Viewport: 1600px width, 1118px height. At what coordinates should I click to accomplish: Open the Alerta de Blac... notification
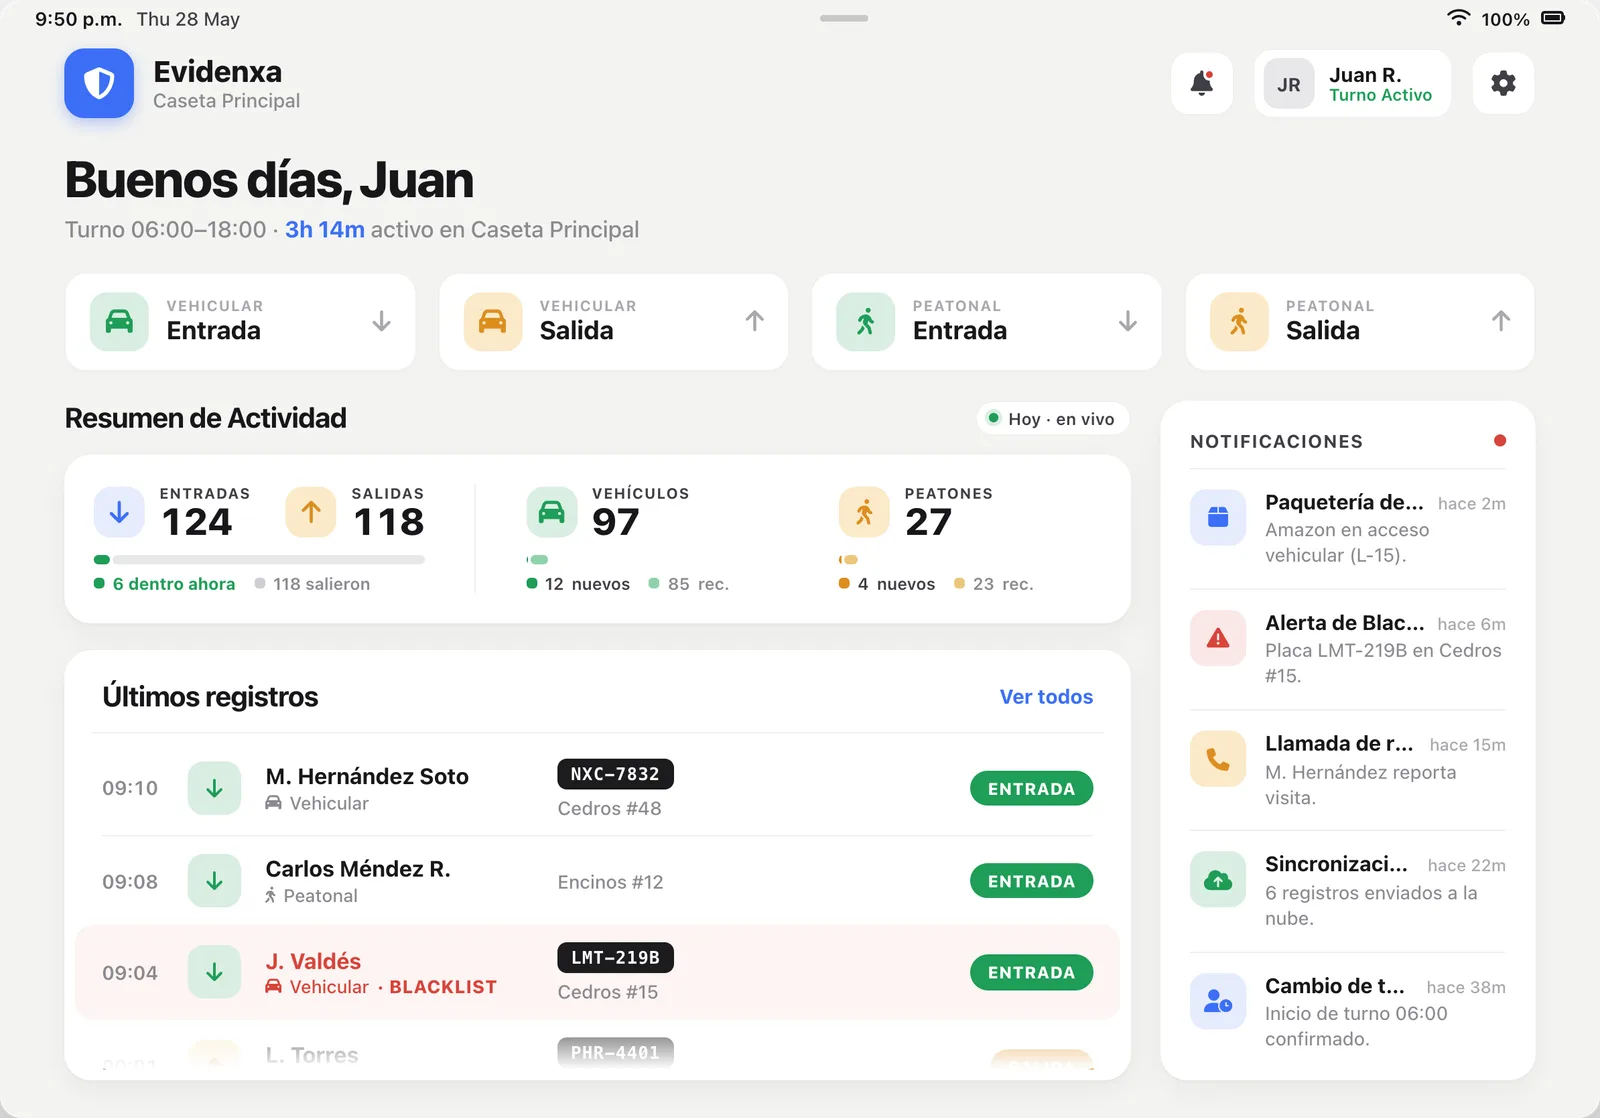coord(1347,649)
